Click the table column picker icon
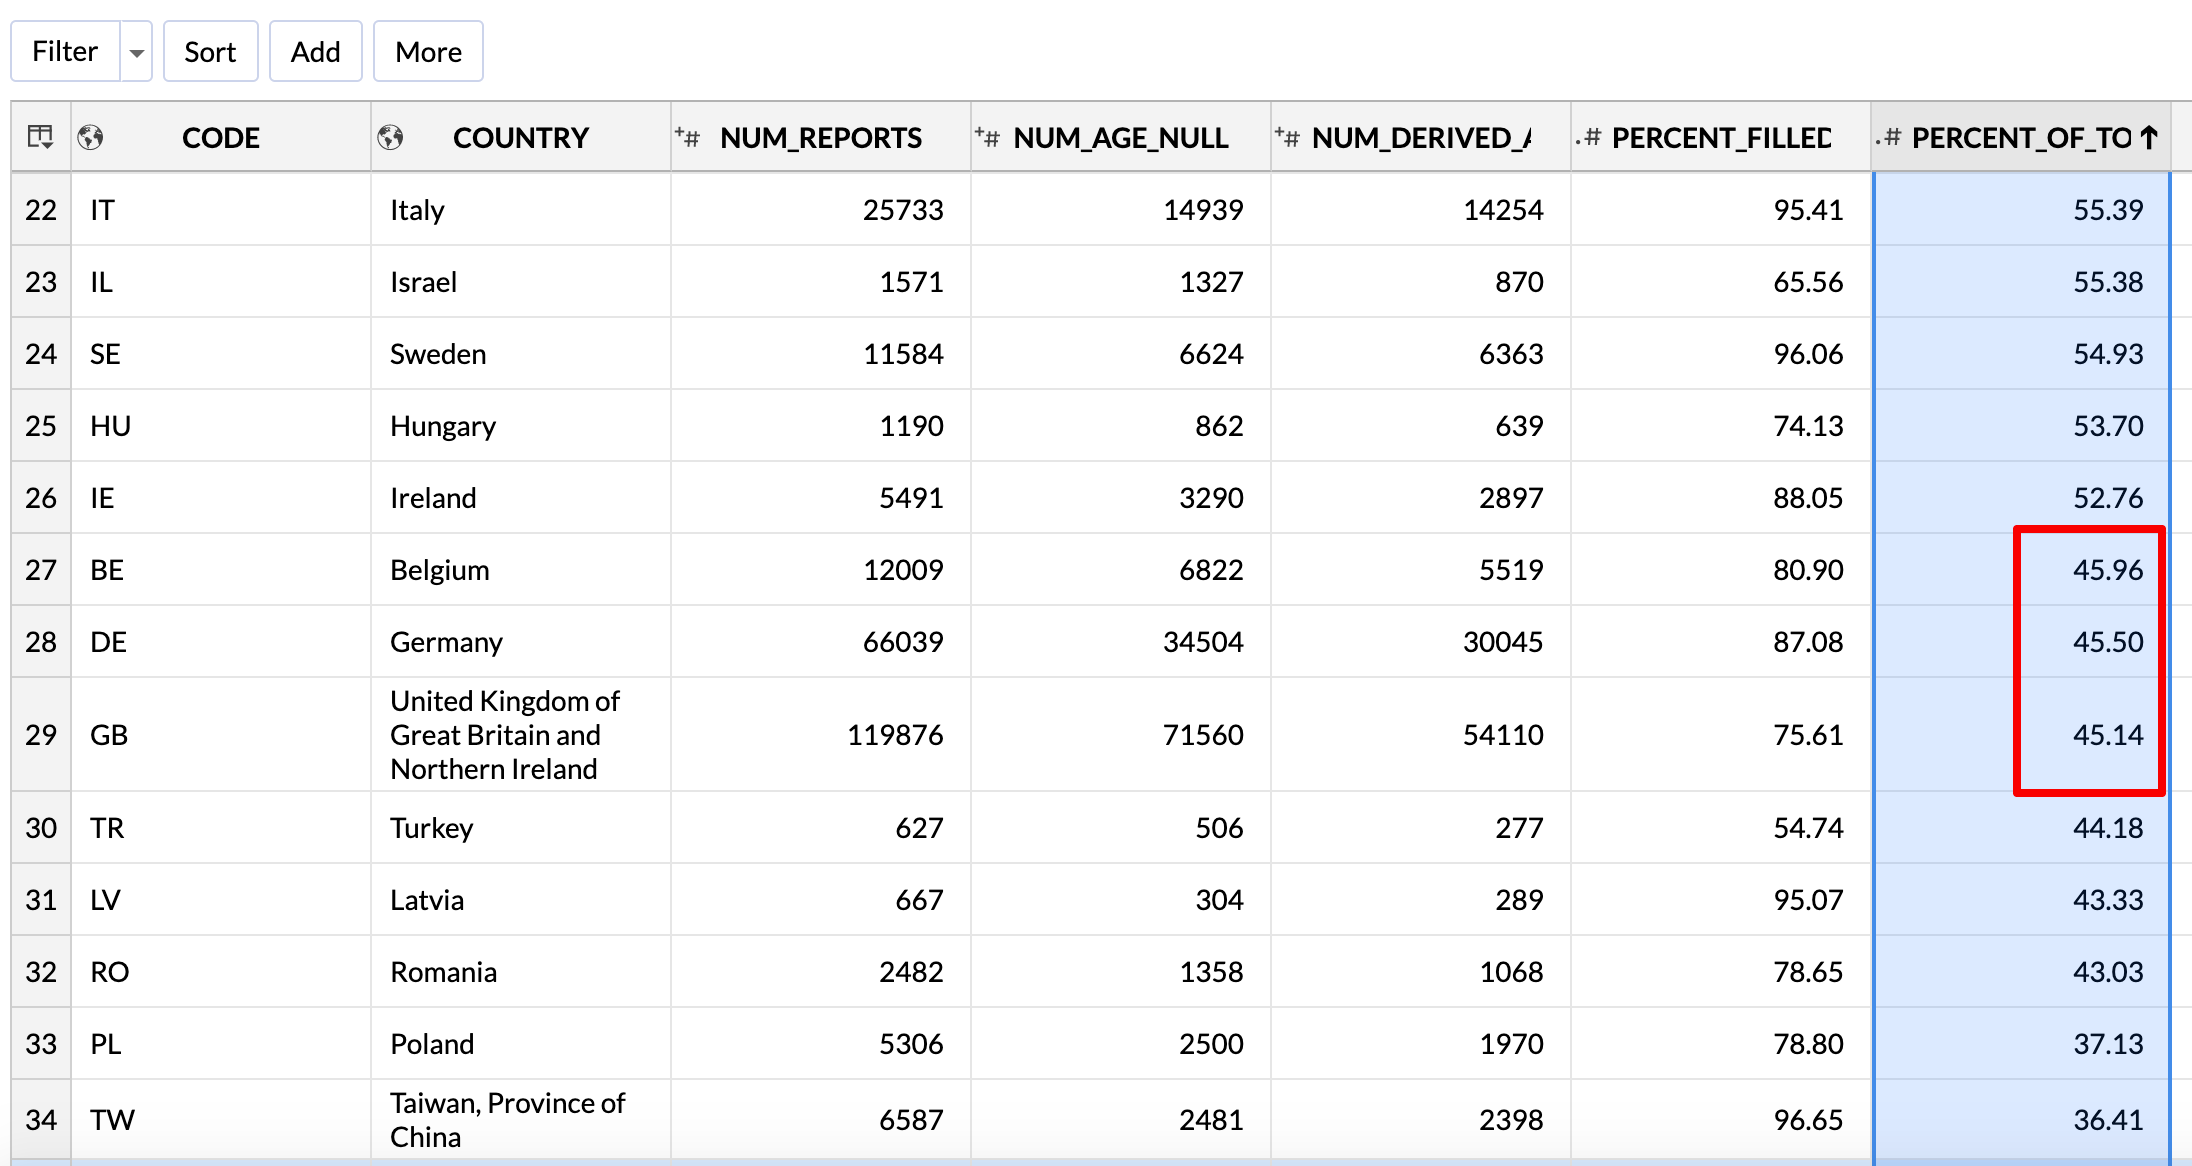2192x1166 pixels. coord(41,137)
